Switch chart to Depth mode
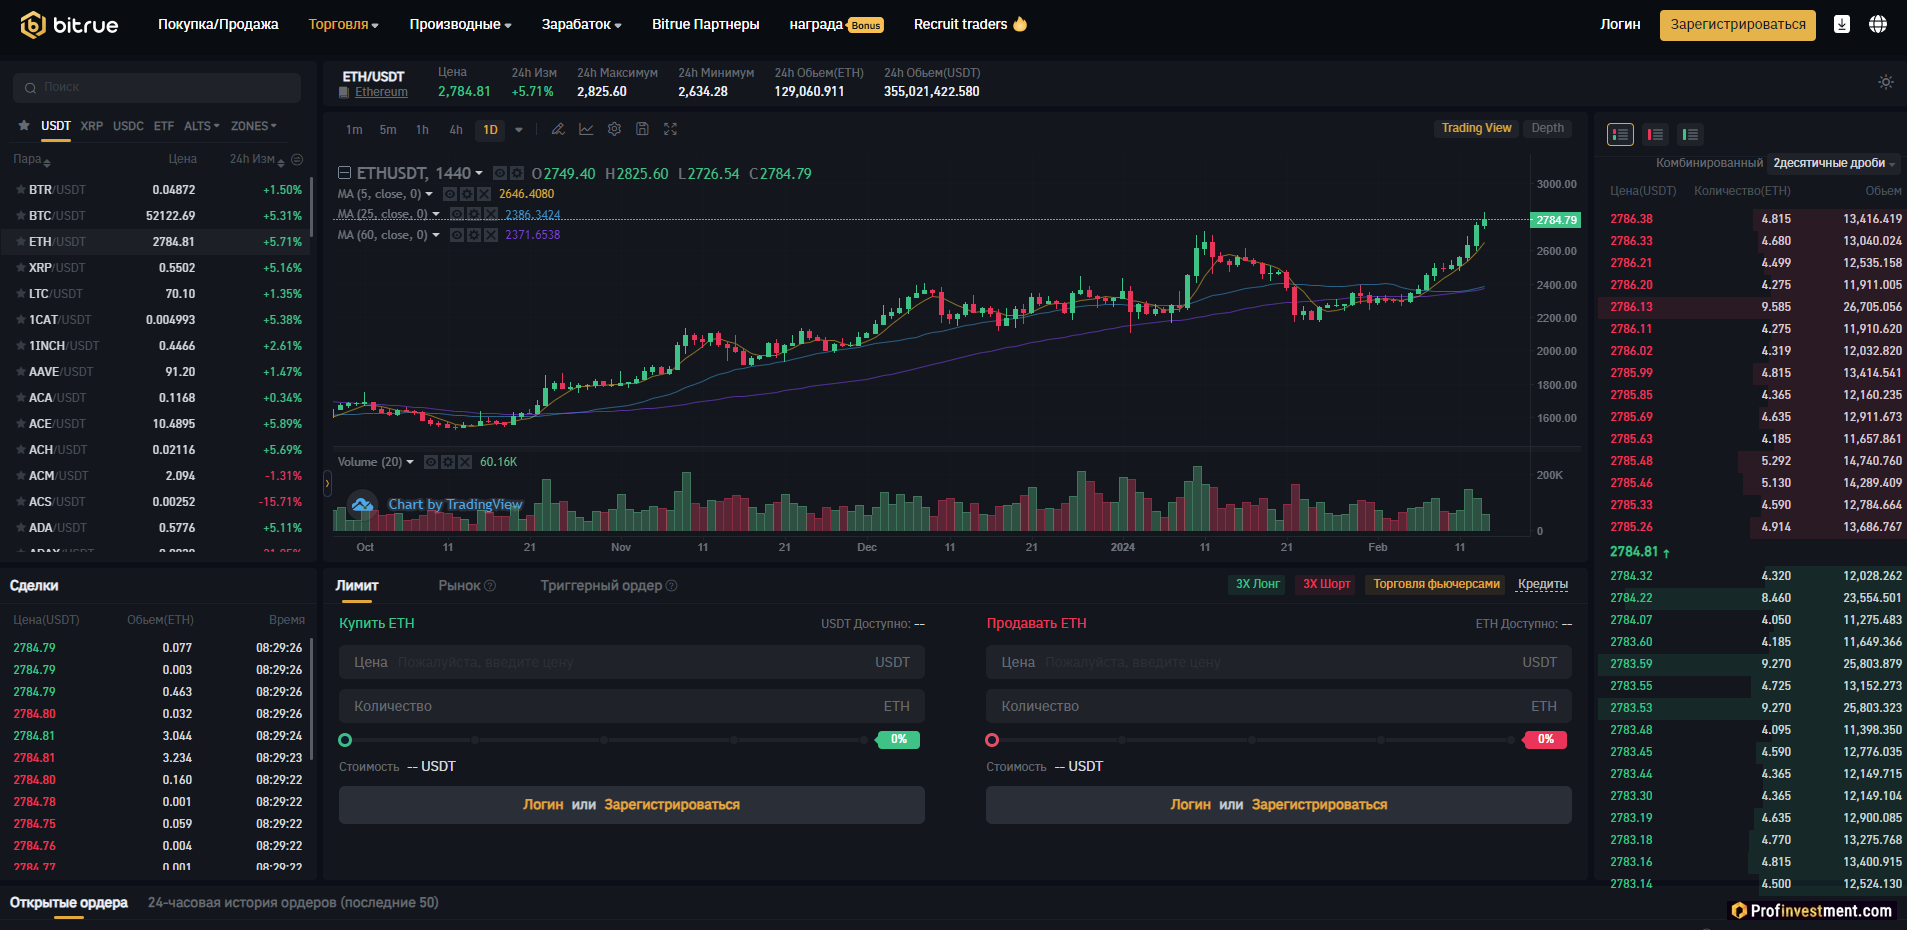1907x930 pixels. [1547, 128]
